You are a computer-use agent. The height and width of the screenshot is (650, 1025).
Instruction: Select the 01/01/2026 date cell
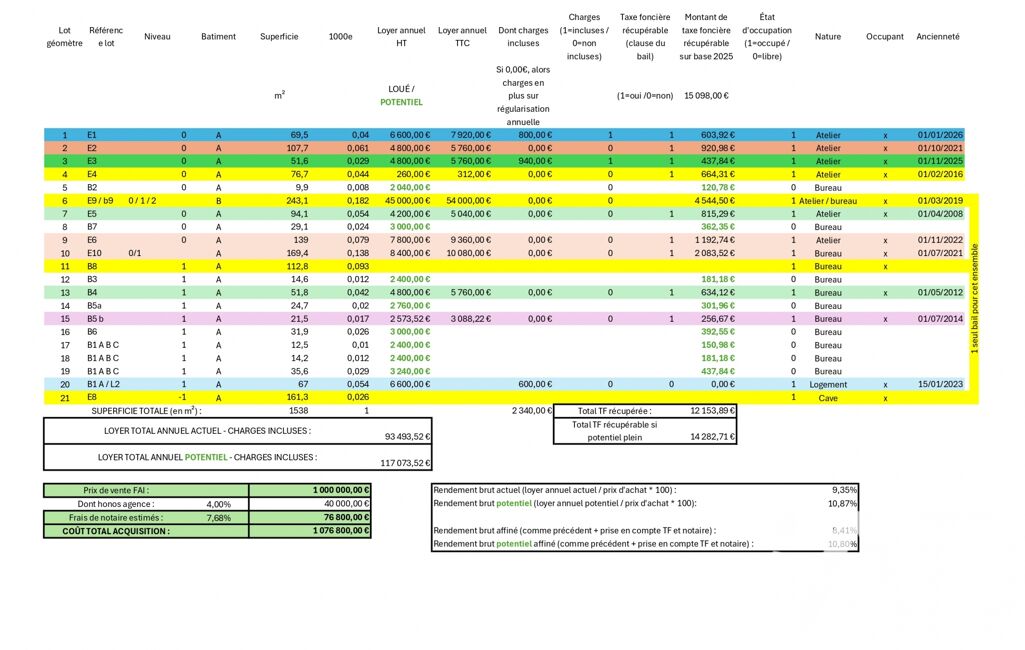(x=939, y=135)
